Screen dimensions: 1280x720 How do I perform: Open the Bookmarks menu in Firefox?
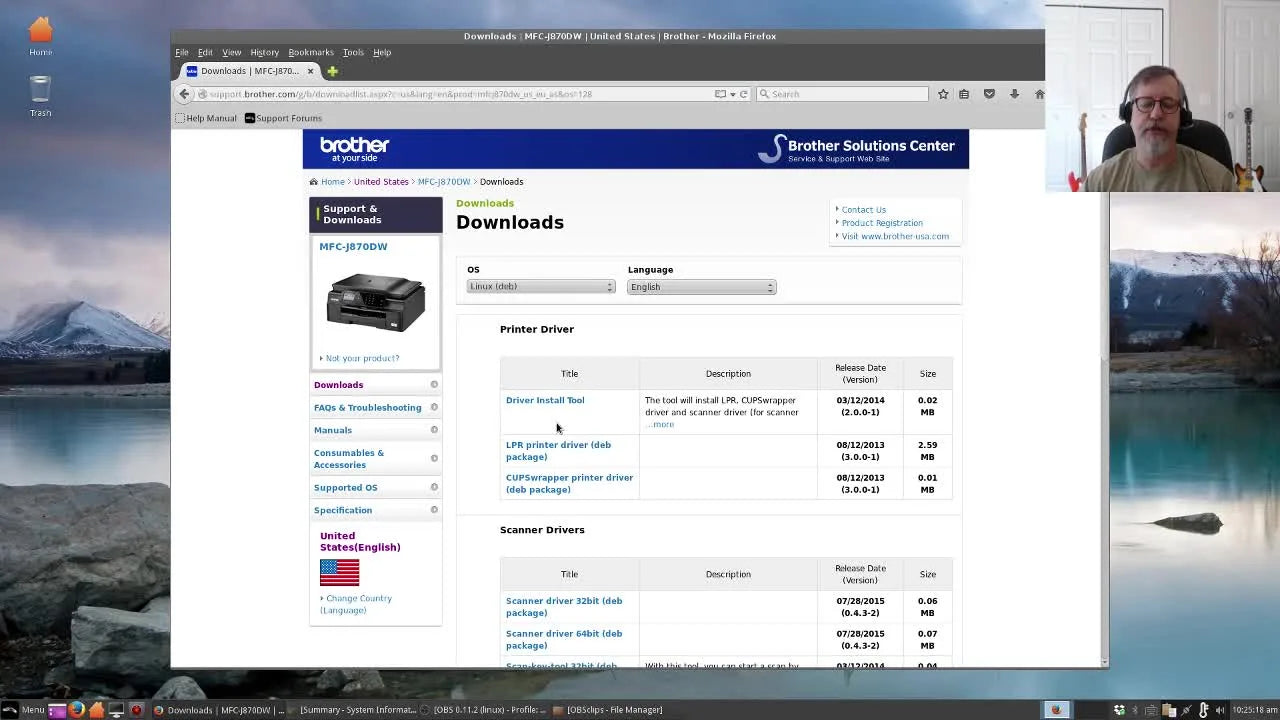[x=311, y=52]
